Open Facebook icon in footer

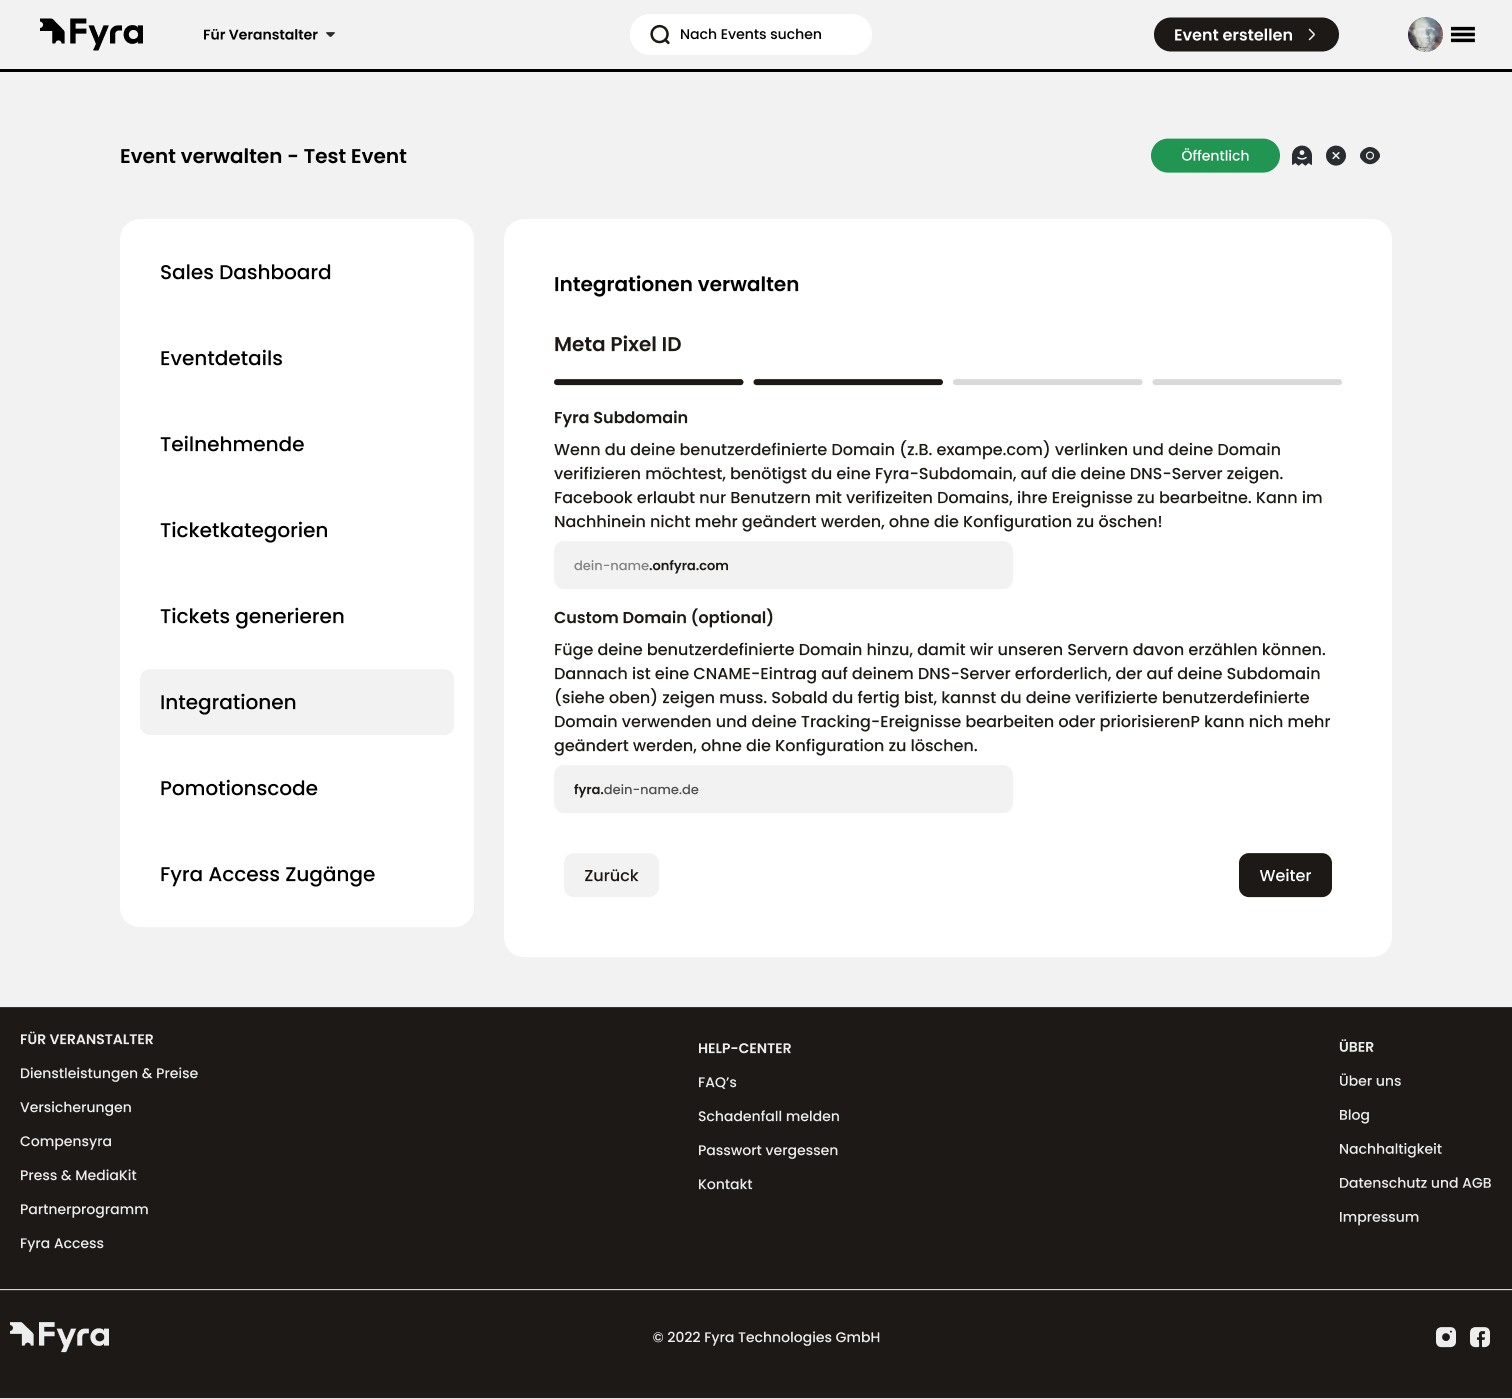click(1480, 1337)
